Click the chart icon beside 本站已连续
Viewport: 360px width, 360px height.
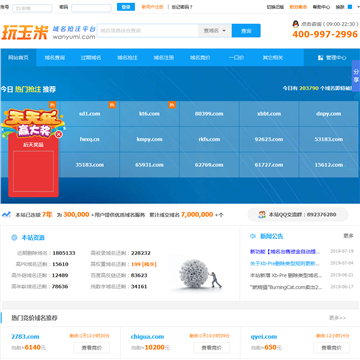coord(6,215)
